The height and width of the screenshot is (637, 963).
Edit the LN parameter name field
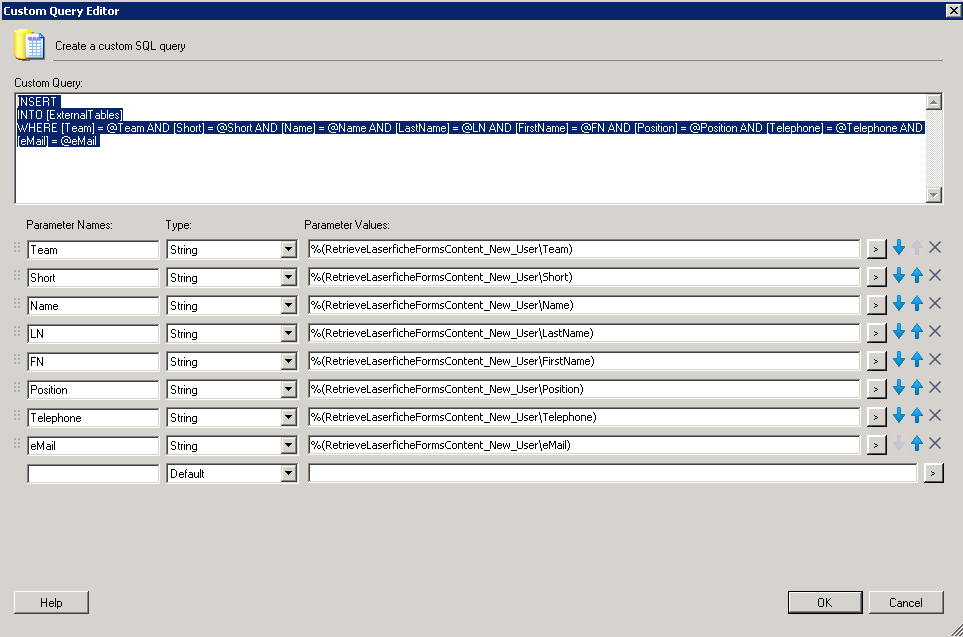(x=93, y=334)
